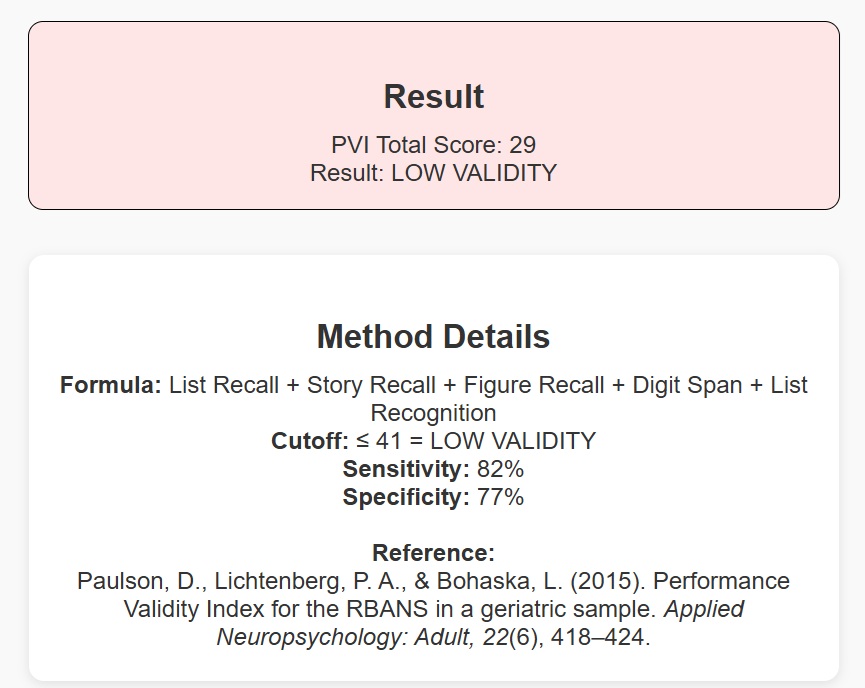865x688 pixels.
Task: Click the Method Details heading
Action: coord(433,337)
